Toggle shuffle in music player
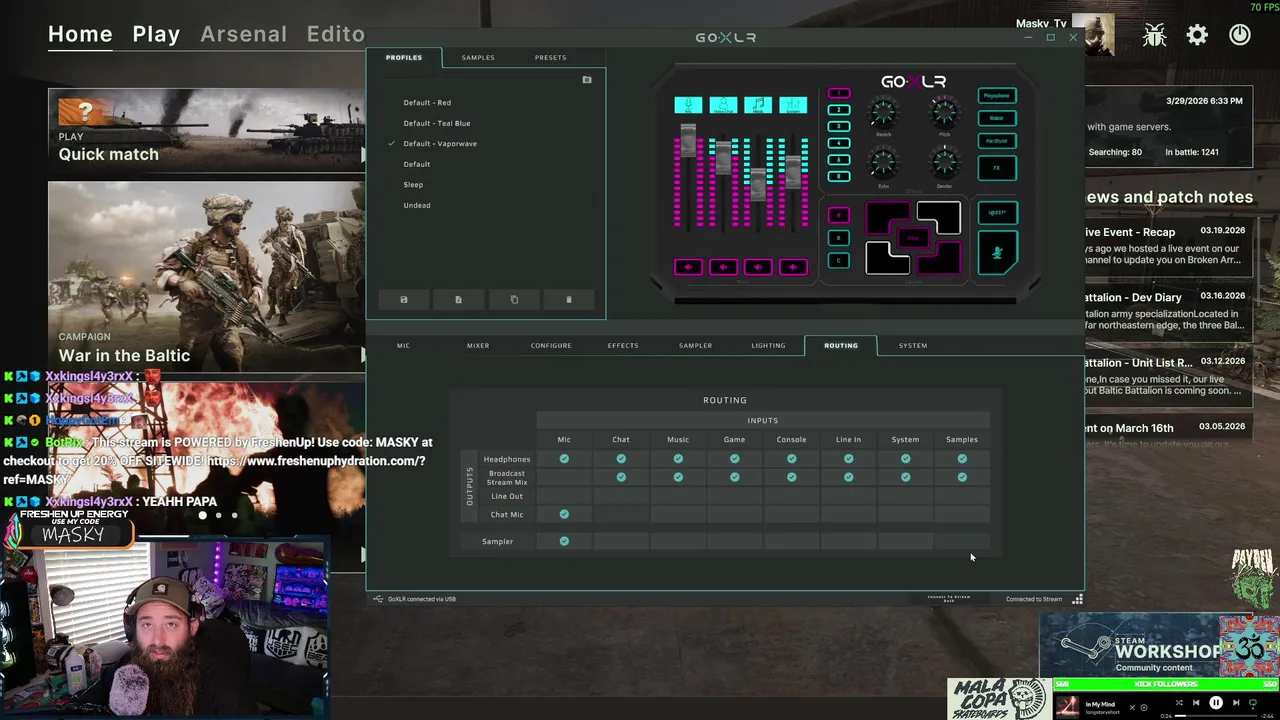Image resolution: width=1280 pixels, height=720 pixels. 1179,703
